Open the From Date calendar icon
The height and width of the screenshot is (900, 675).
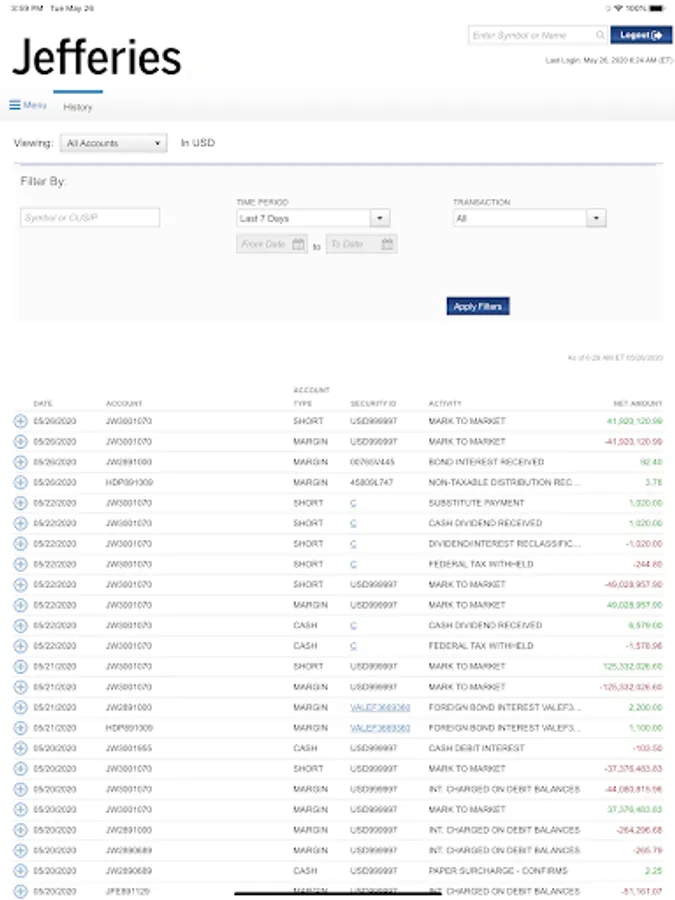click(298, 244)
